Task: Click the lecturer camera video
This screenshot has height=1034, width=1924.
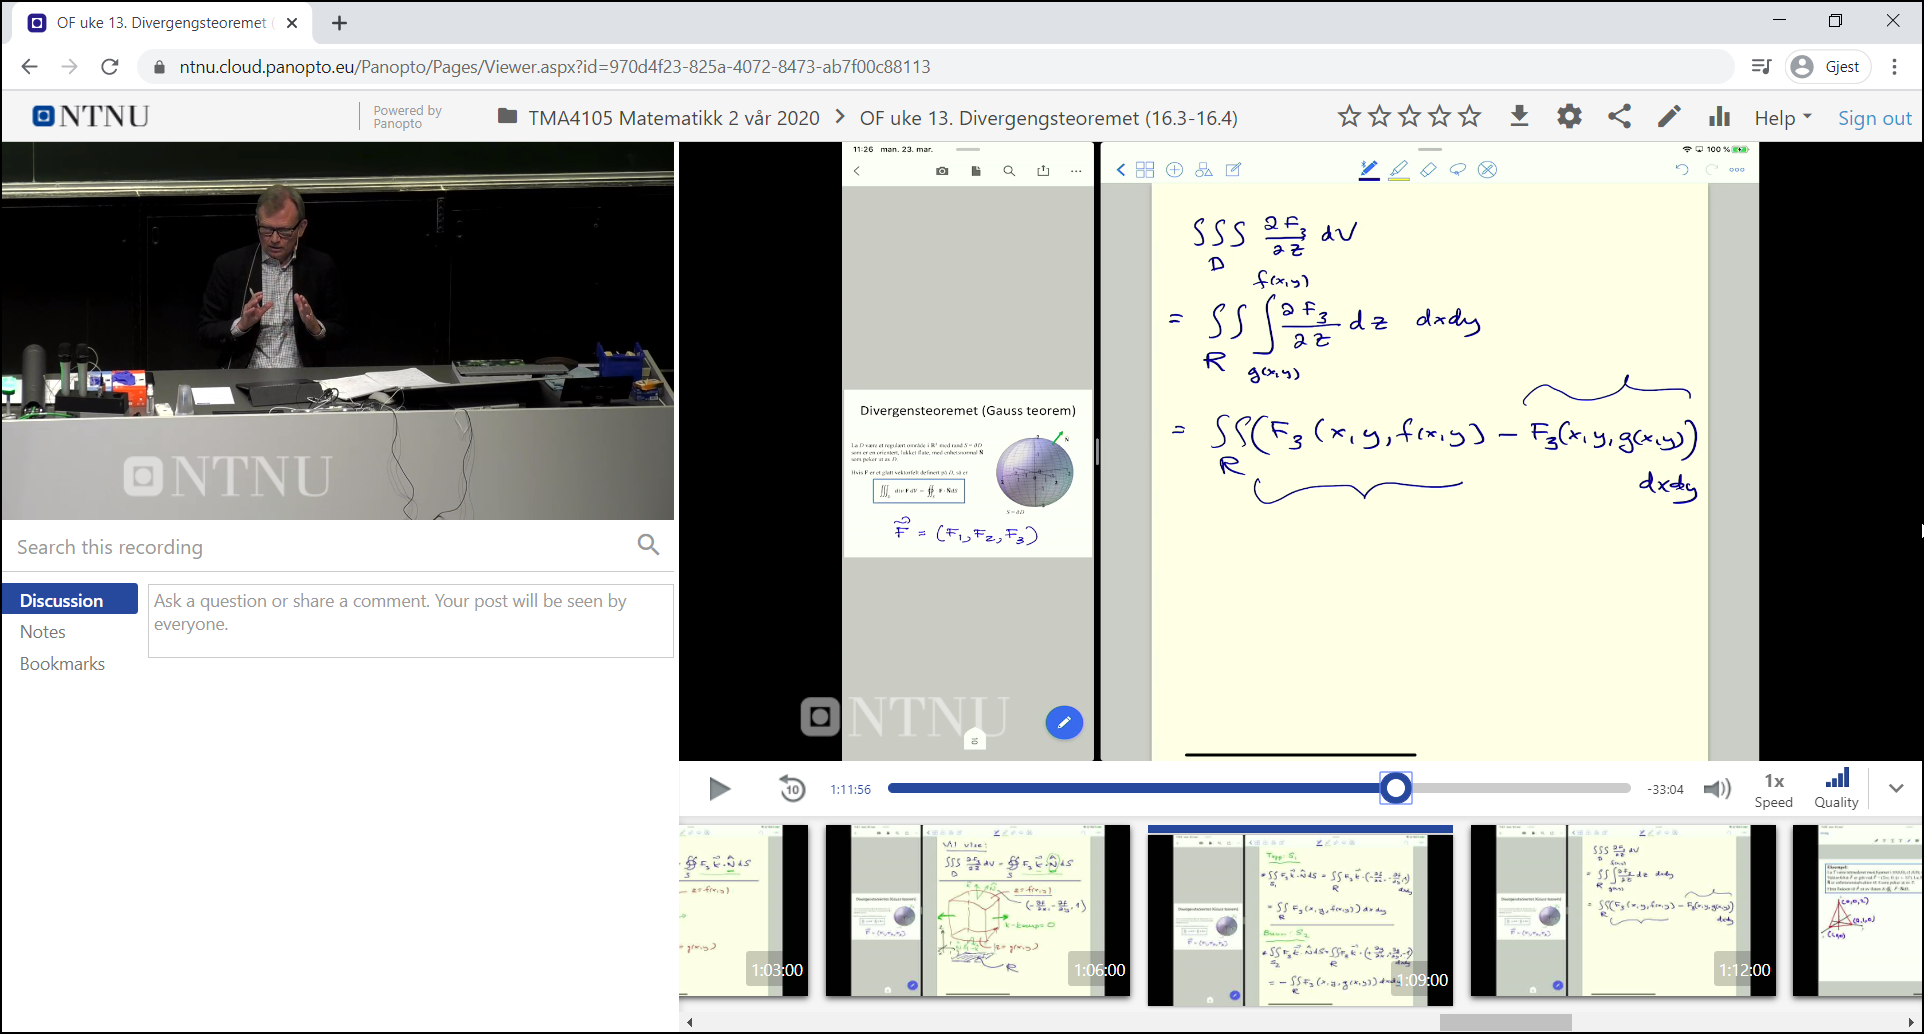Action: pyautogui.click(x=338, y=331)
